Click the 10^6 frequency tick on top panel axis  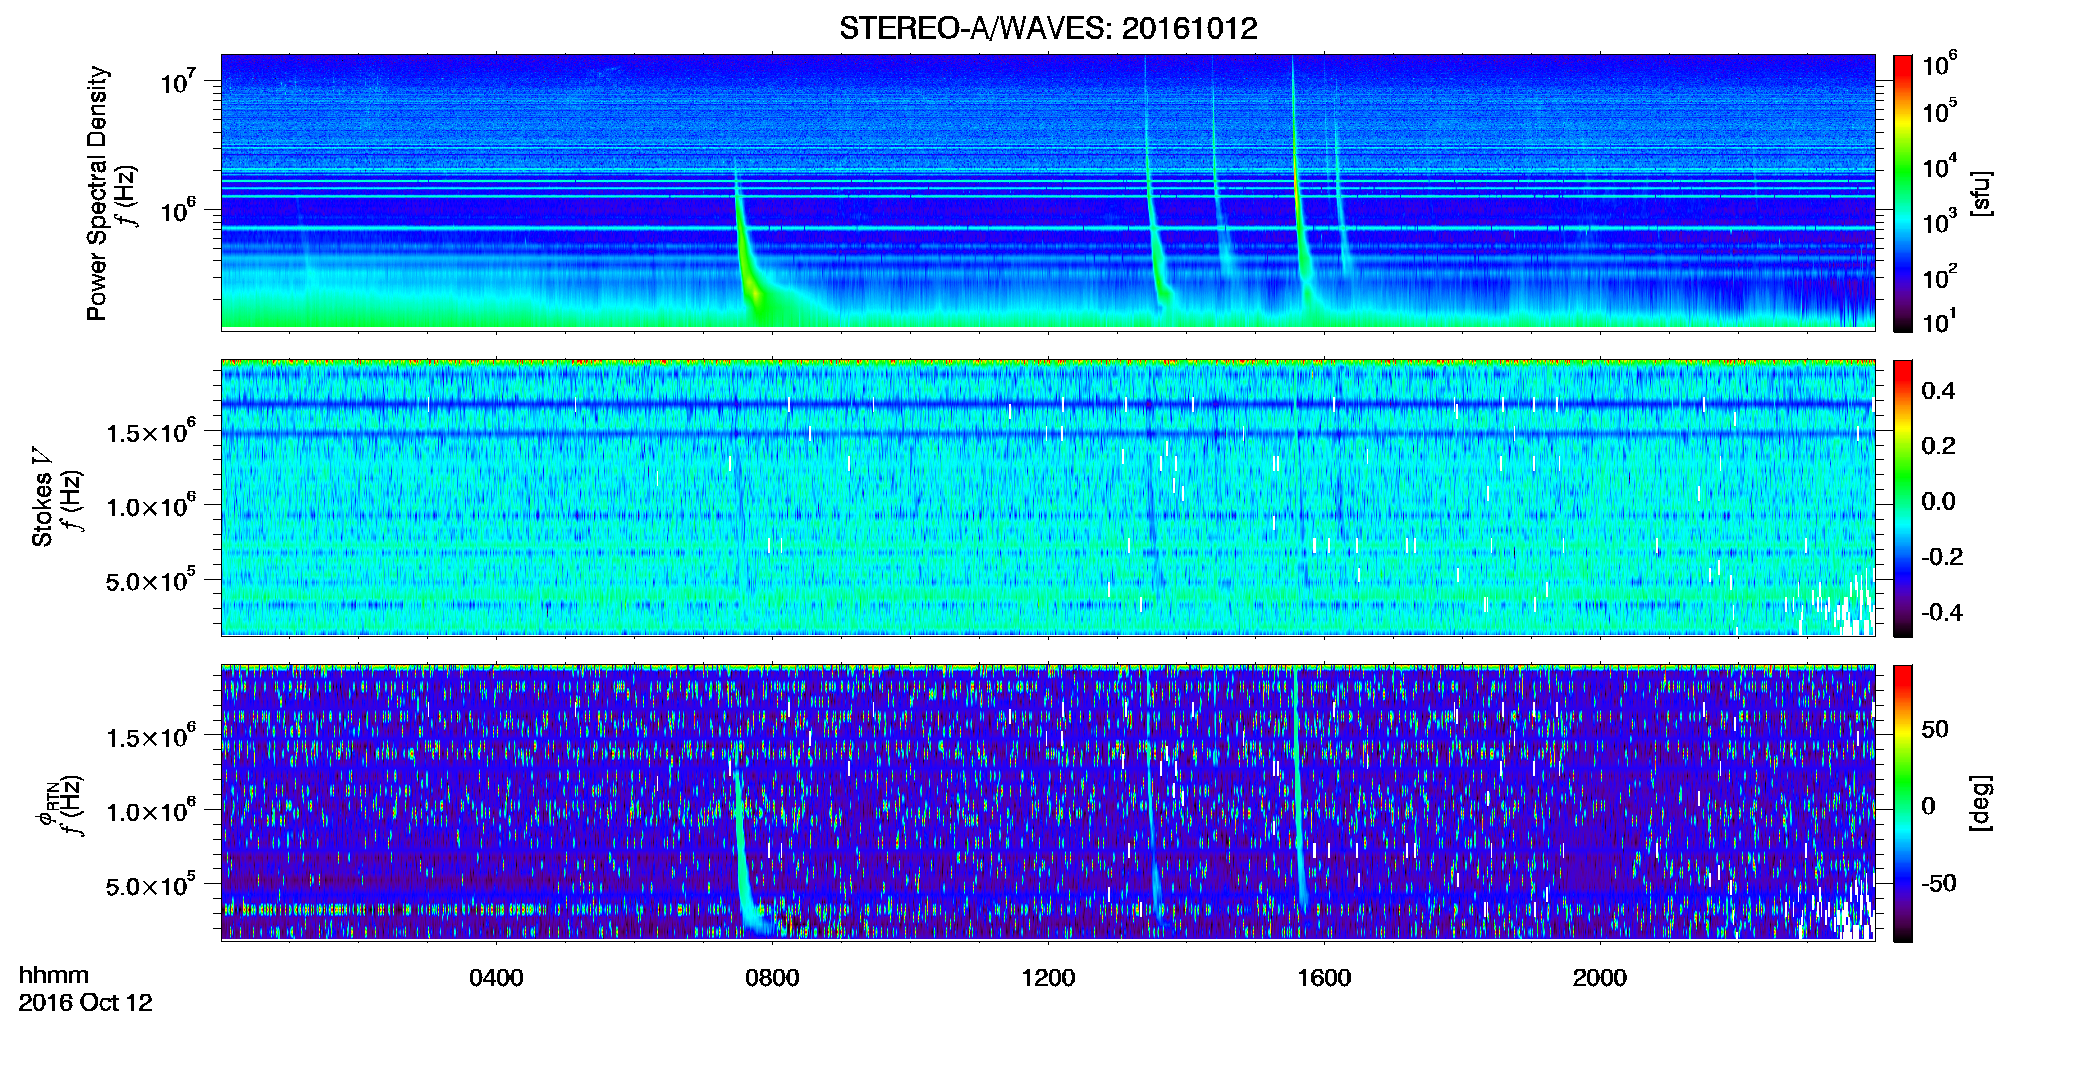pyautogui.click(x=180, y=211)
